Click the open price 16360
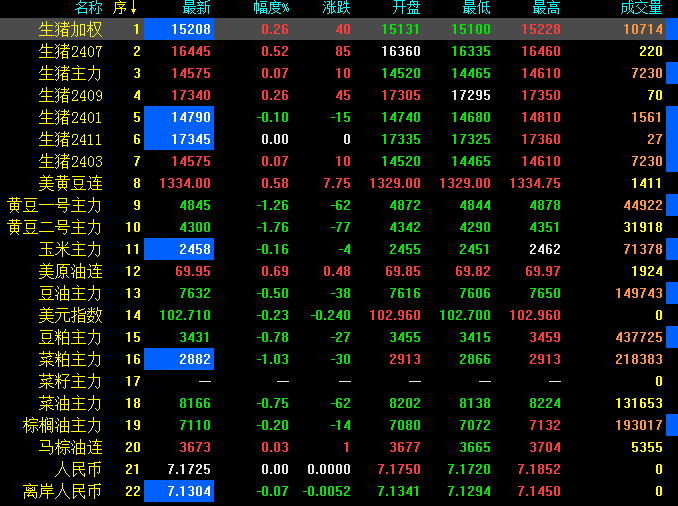This screenshot has height=506, width=678. click(401, 51)
